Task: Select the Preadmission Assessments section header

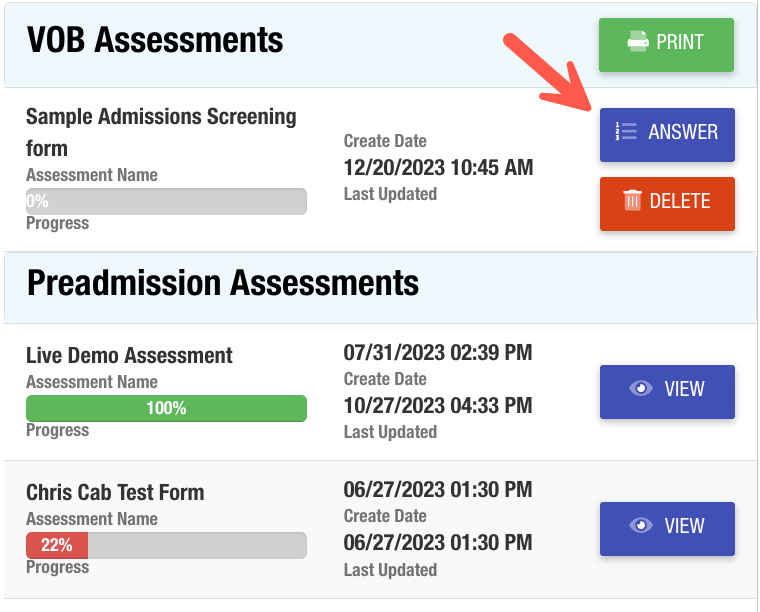Action: (222, 283)
